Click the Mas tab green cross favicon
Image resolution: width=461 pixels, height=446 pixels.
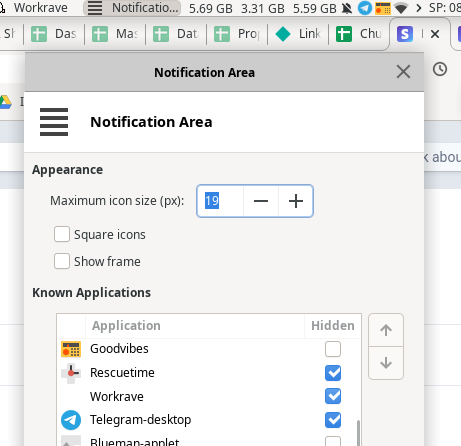100,34
